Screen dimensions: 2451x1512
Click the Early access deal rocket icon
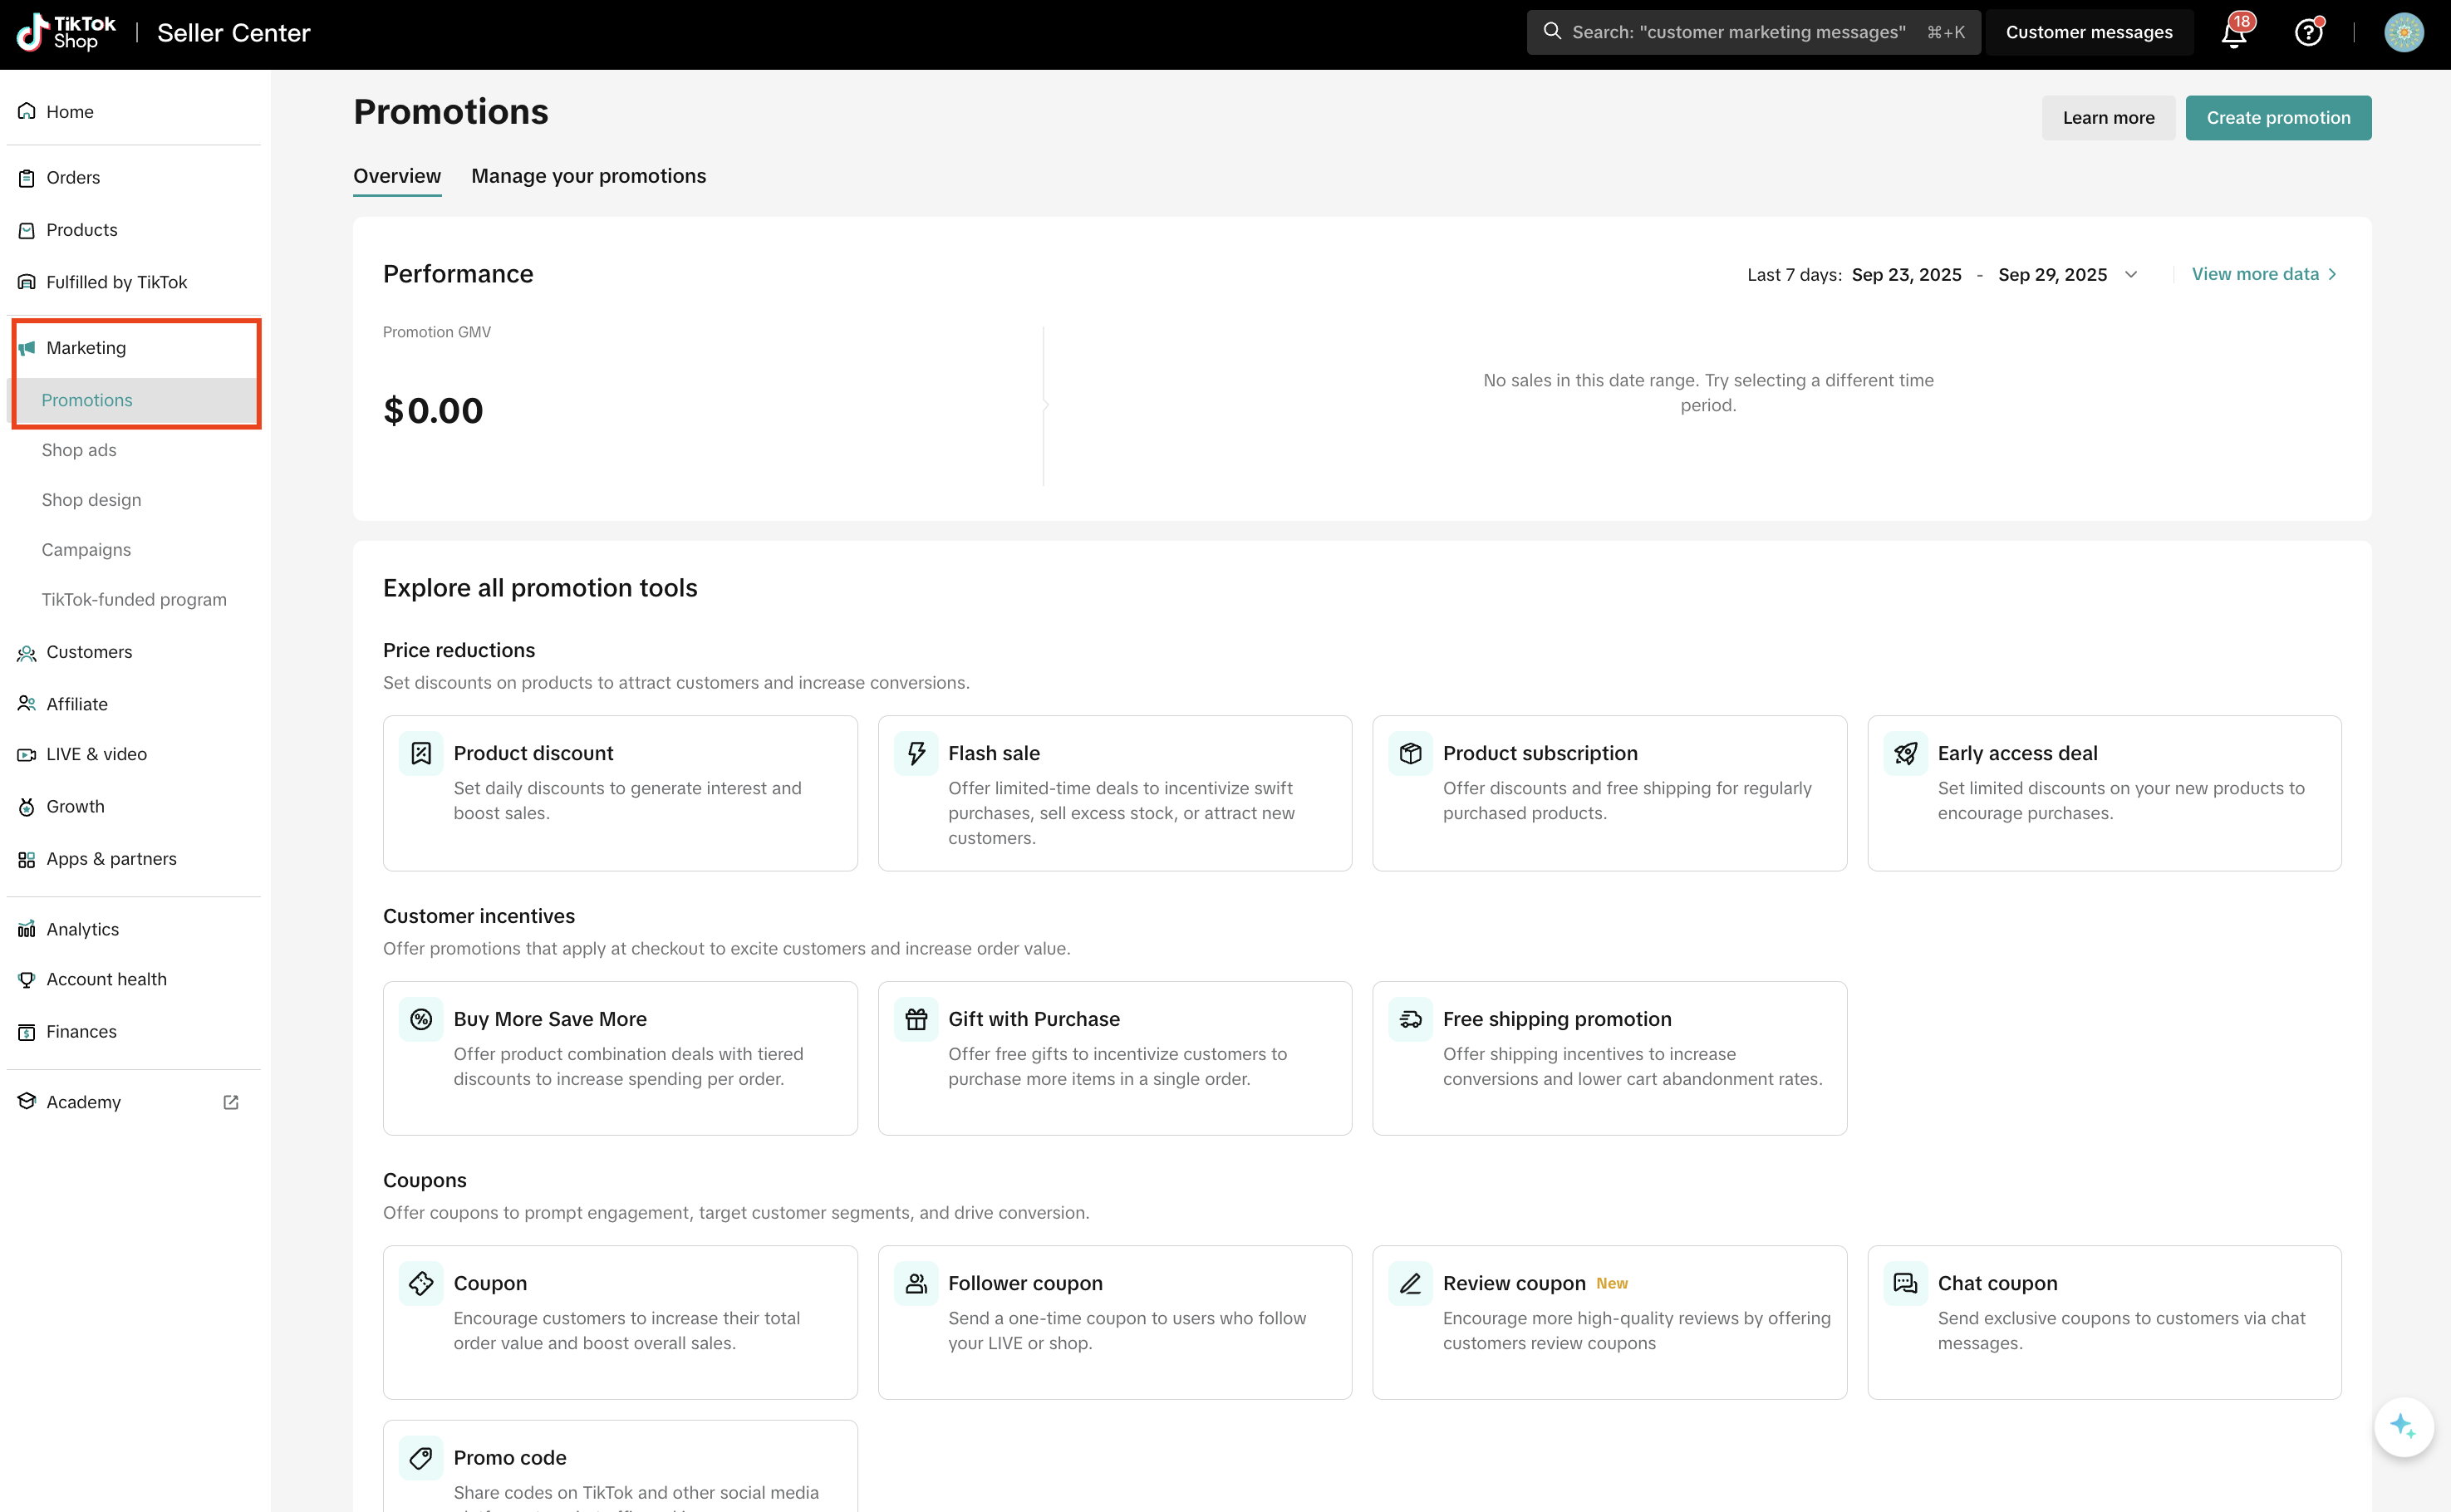[1905, 753]
